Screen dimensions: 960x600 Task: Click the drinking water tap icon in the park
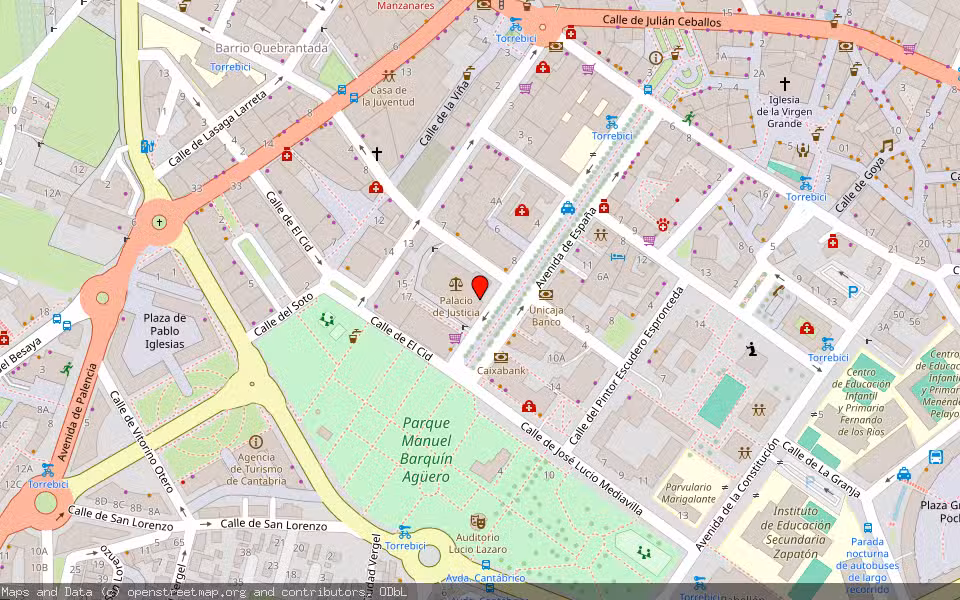[x=354, y=336]
